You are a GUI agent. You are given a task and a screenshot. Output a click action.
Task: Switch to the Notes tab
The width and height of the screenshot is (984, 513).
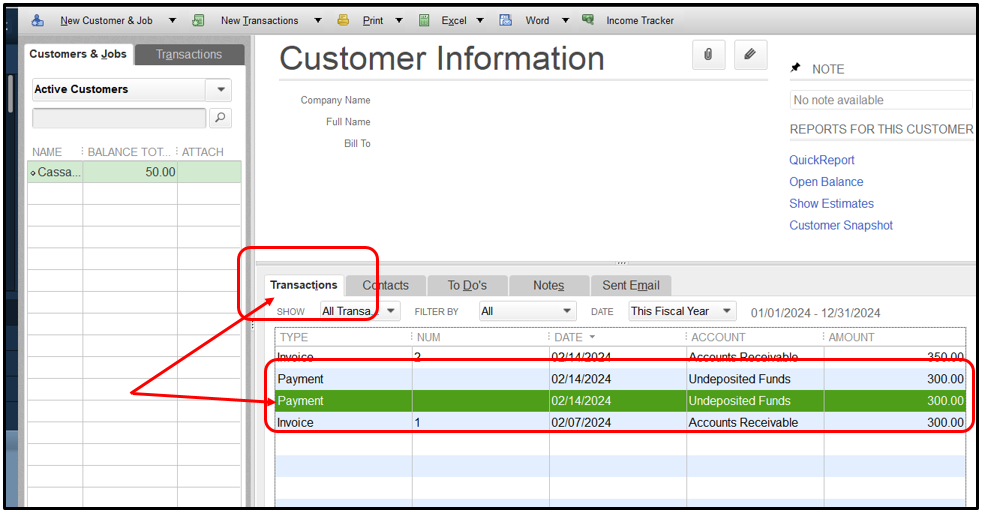[548, 286]
